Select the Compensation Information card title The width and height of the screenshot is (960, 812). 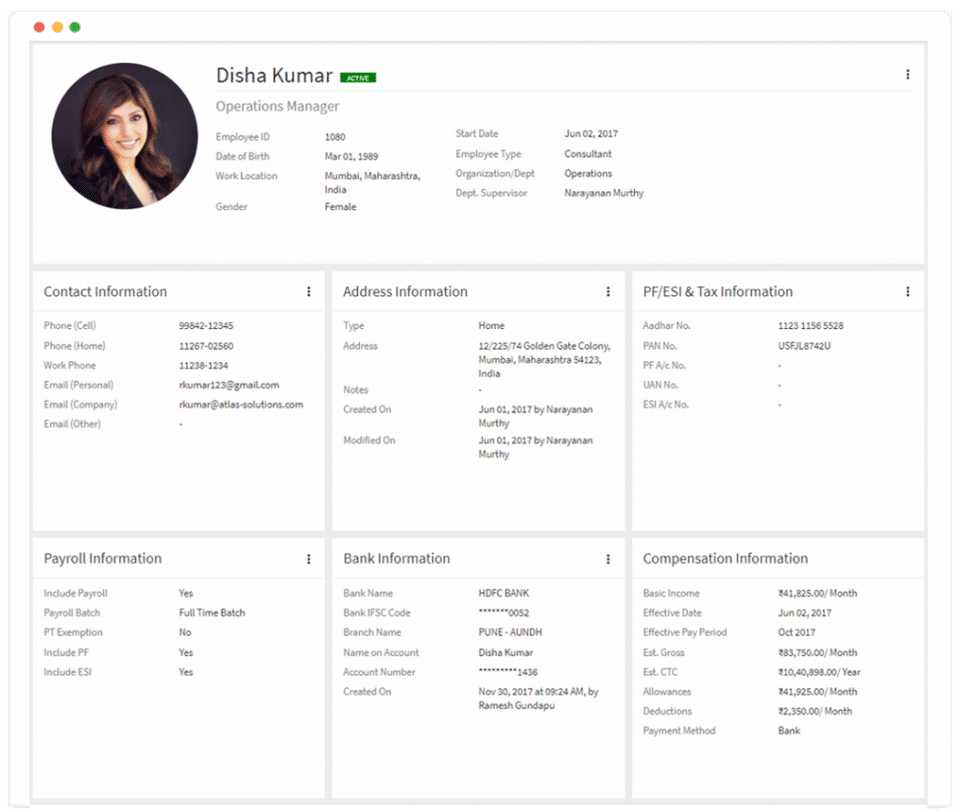click(725, 559)
